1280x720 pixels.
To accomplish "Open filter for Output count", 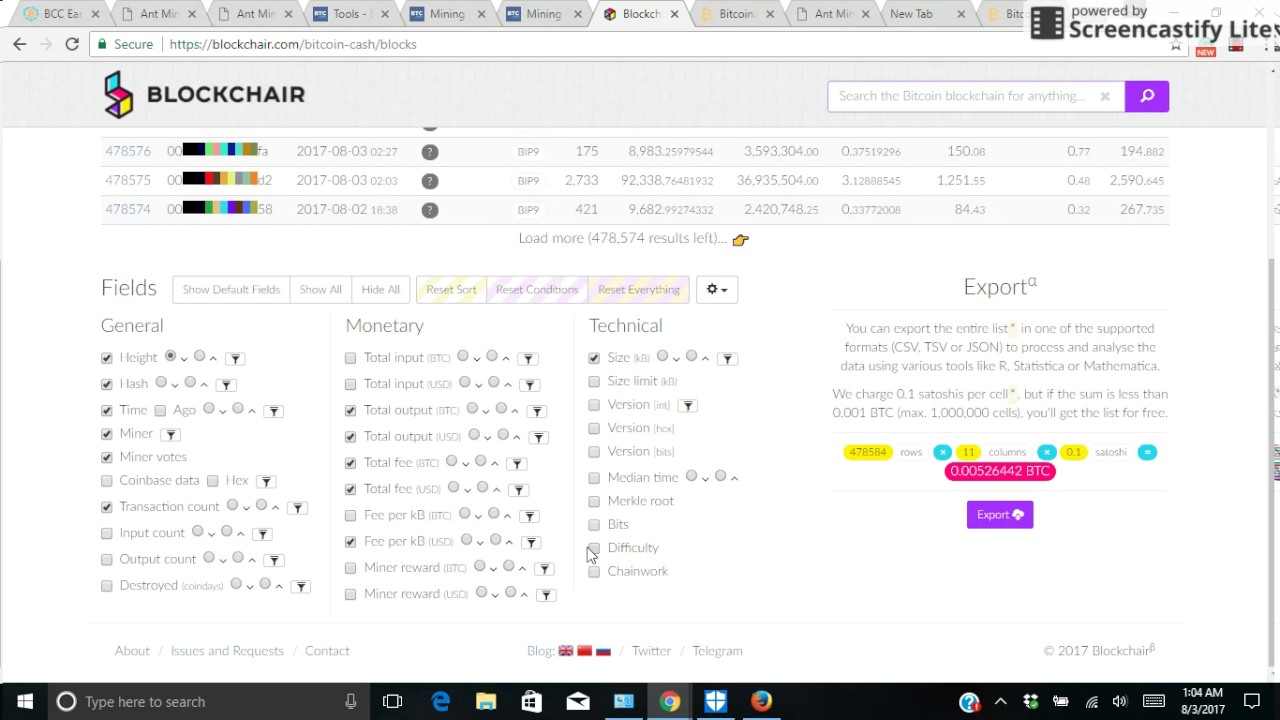I will point(274,560).
